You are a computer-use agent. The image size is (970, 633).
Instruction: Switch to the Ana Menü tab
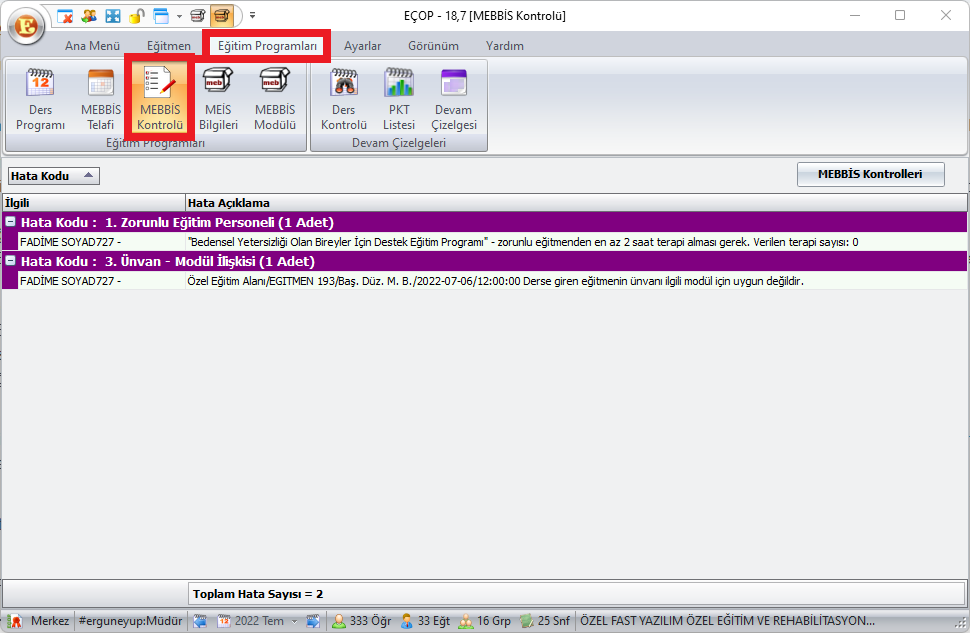point(92,46)
